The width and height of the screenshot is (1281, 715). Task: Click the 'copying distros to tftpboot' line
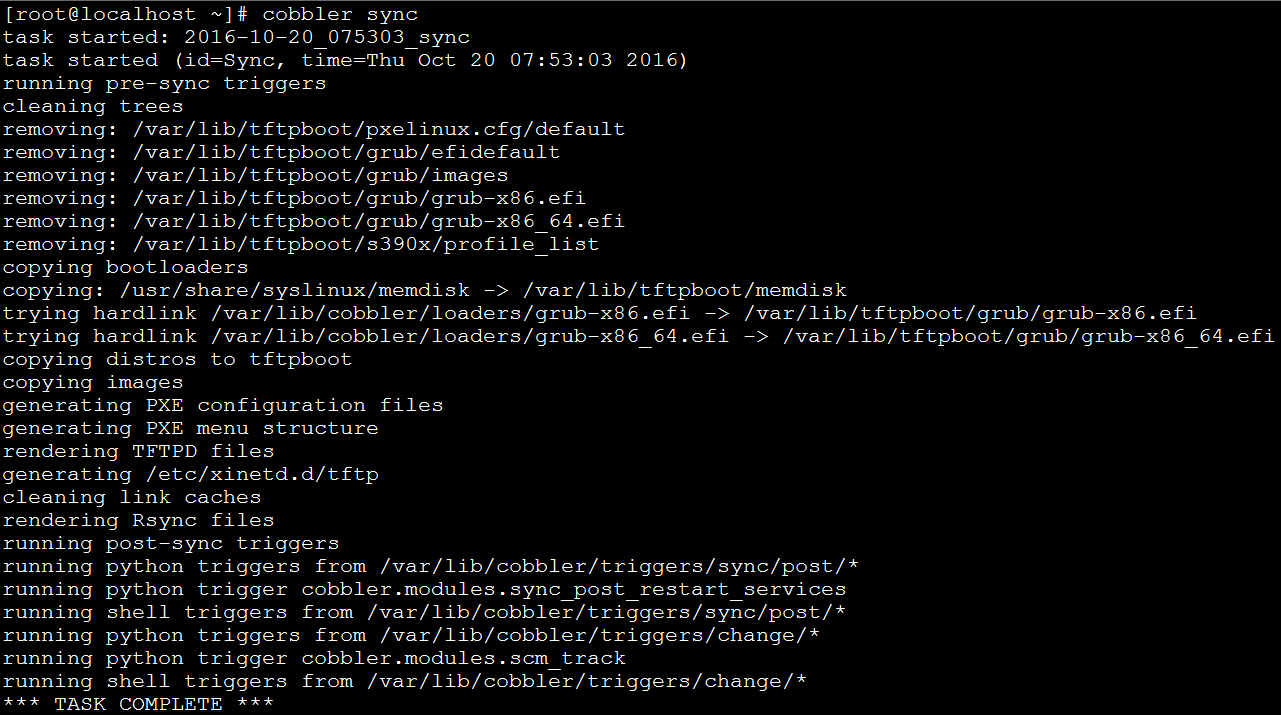(x=178, y=359)
